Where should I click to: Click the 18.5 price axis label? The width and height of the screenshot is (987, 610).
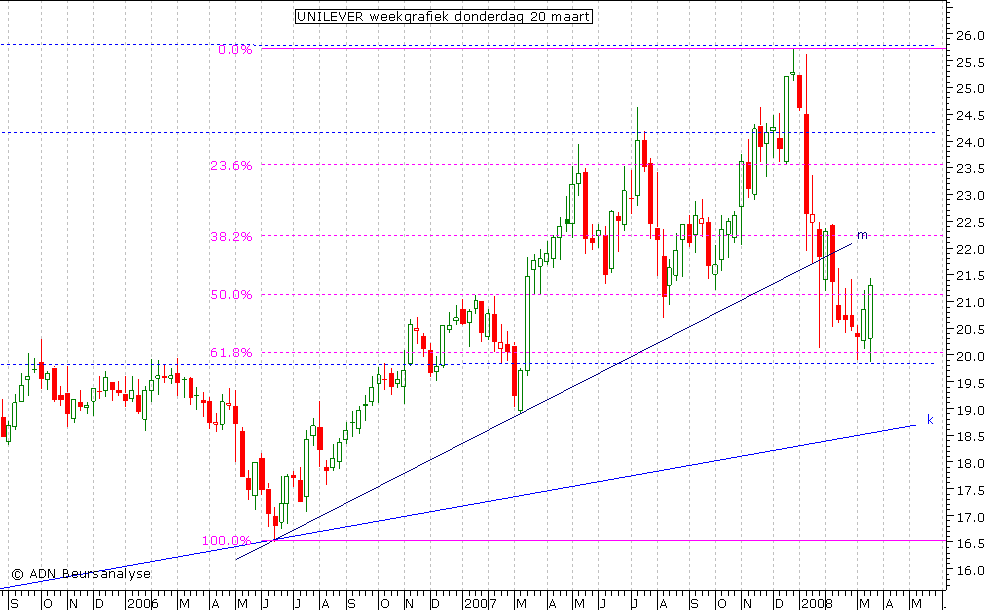970,436
